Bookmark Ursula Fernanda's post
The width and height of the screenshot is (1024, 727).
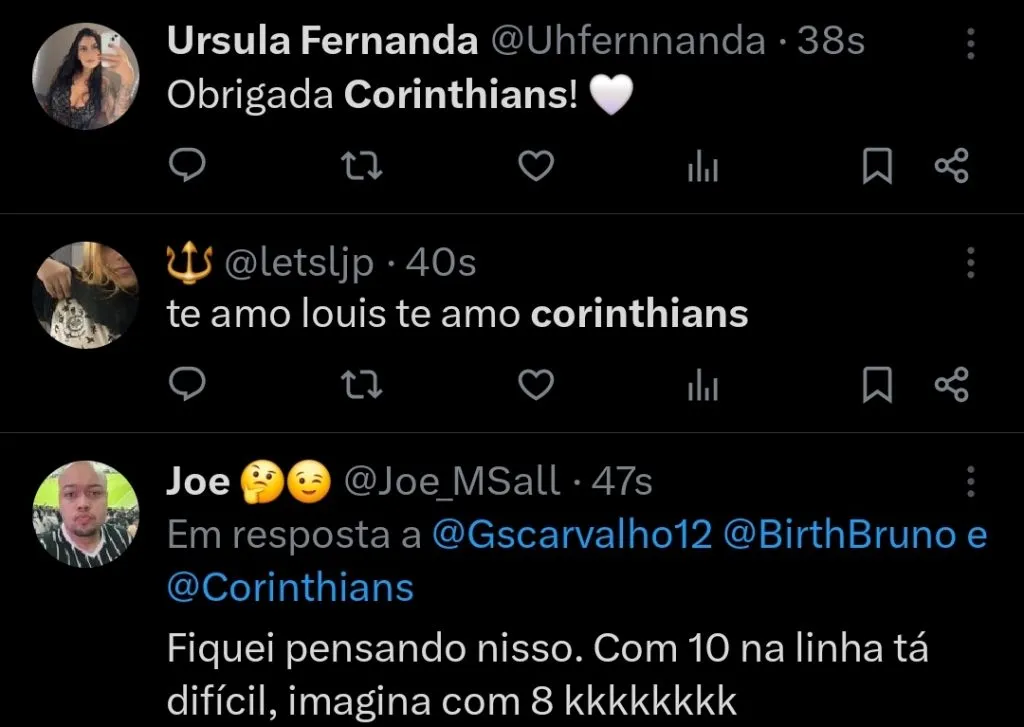[878, 166]
